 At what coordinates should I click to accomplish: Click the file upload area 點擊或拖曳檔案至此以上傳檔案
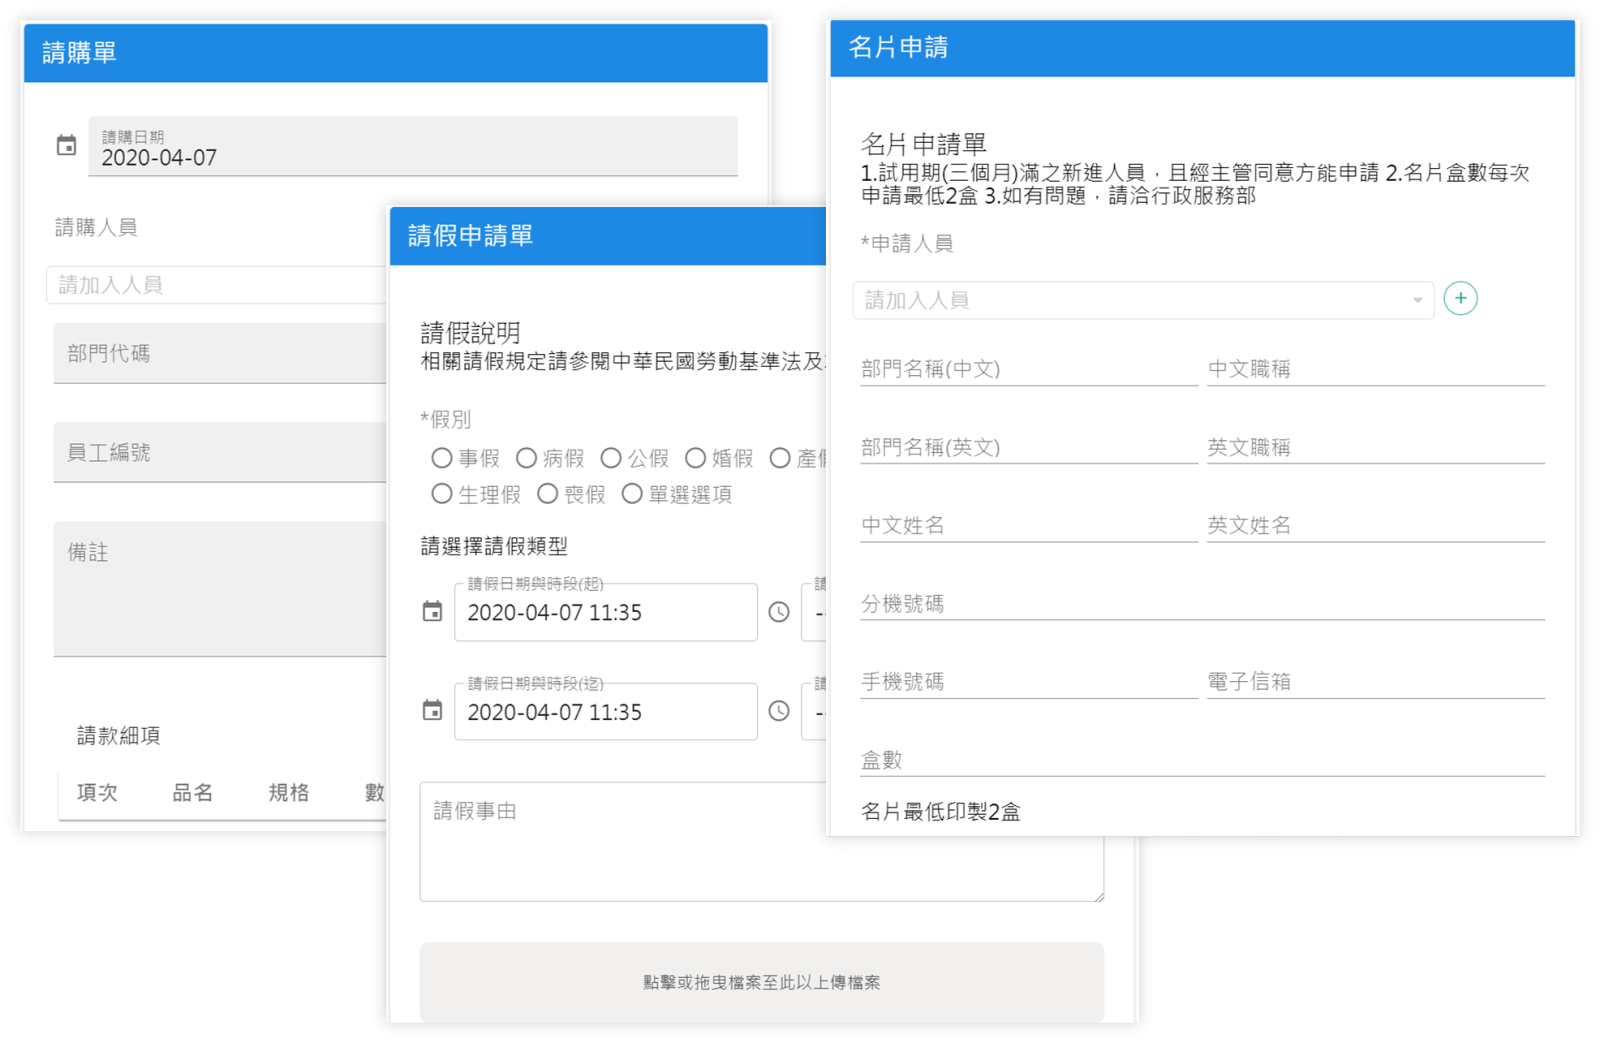pyautogui.click(x=762, y=982)
